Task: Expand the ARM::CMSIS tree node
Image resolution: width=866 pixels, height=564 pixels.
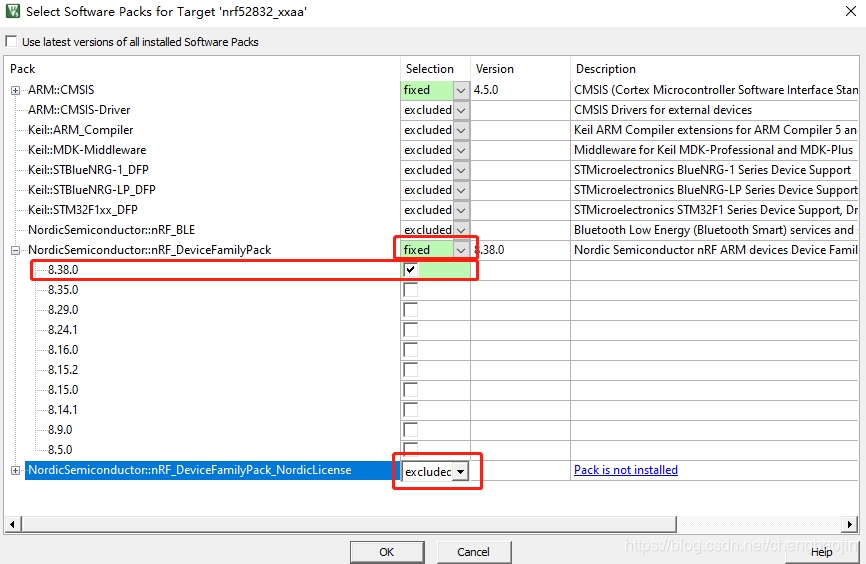Action: tap(15, 90)
